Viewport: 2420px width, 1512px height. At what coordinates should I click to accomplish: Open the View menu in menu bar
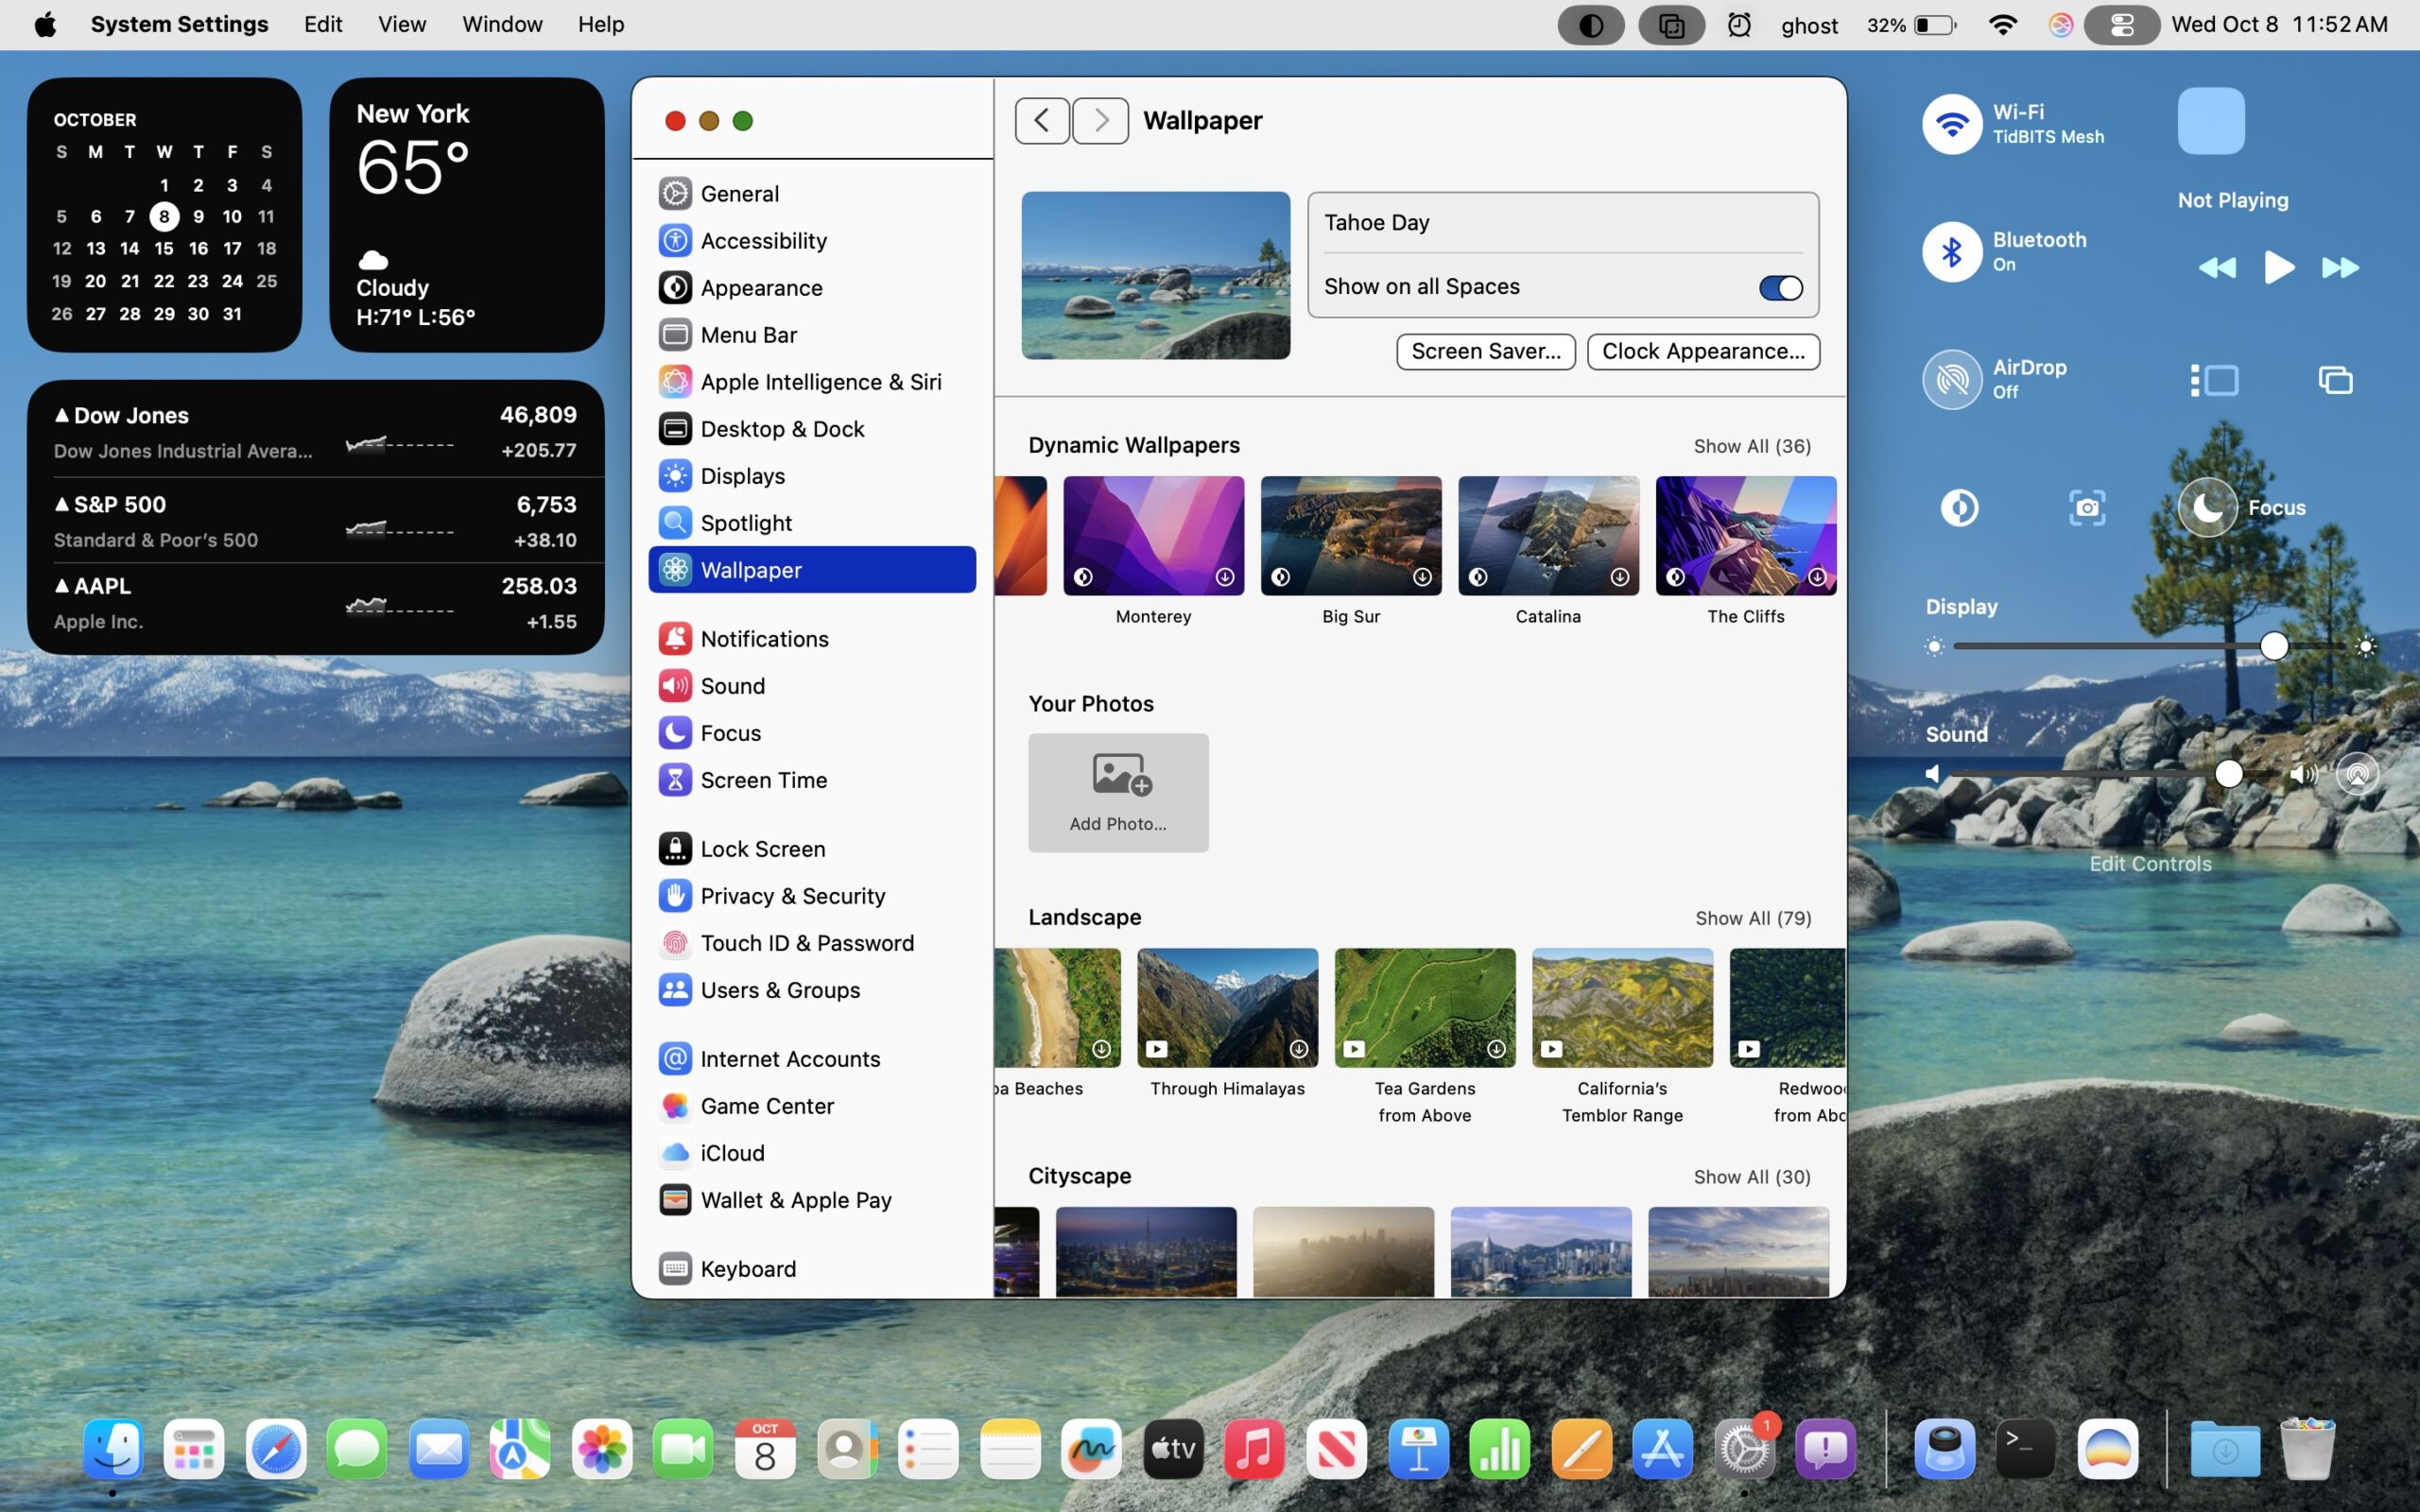point(401,24)
